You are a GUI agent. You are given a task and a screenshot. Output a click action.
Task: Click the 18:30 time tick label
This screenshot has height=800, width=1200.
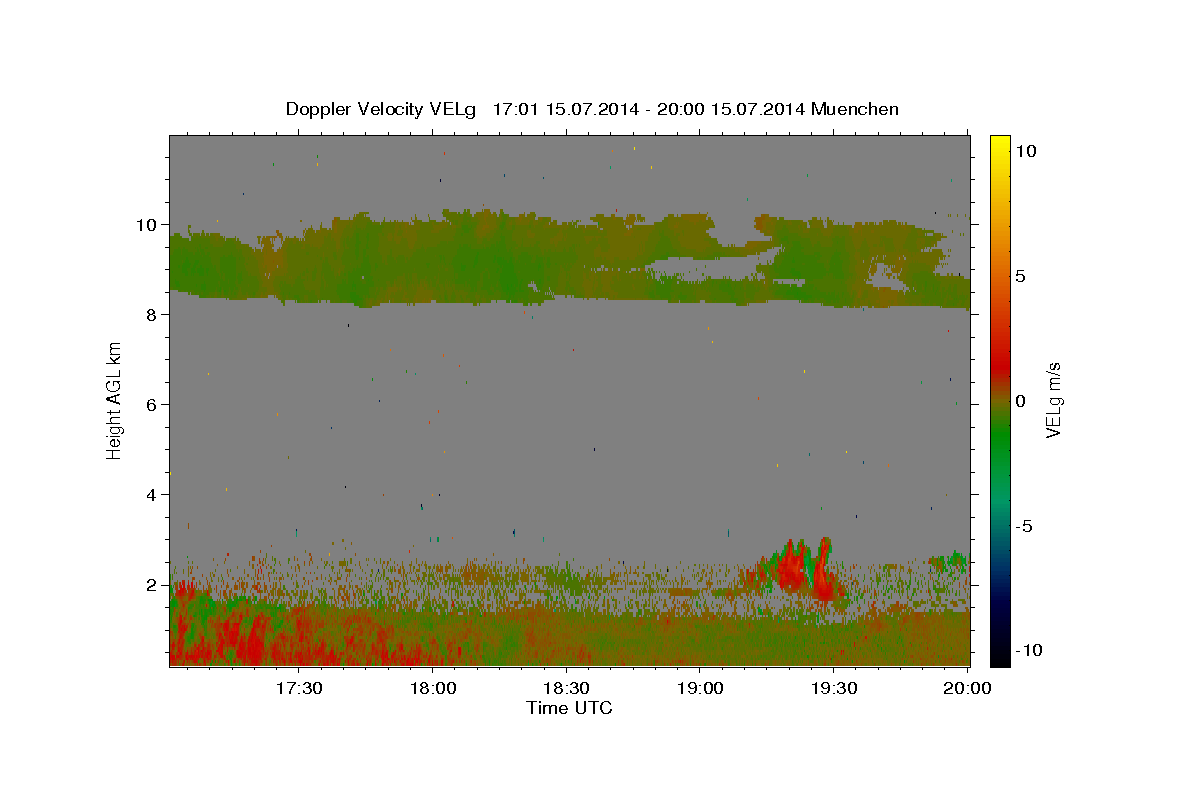coord(567,688)
